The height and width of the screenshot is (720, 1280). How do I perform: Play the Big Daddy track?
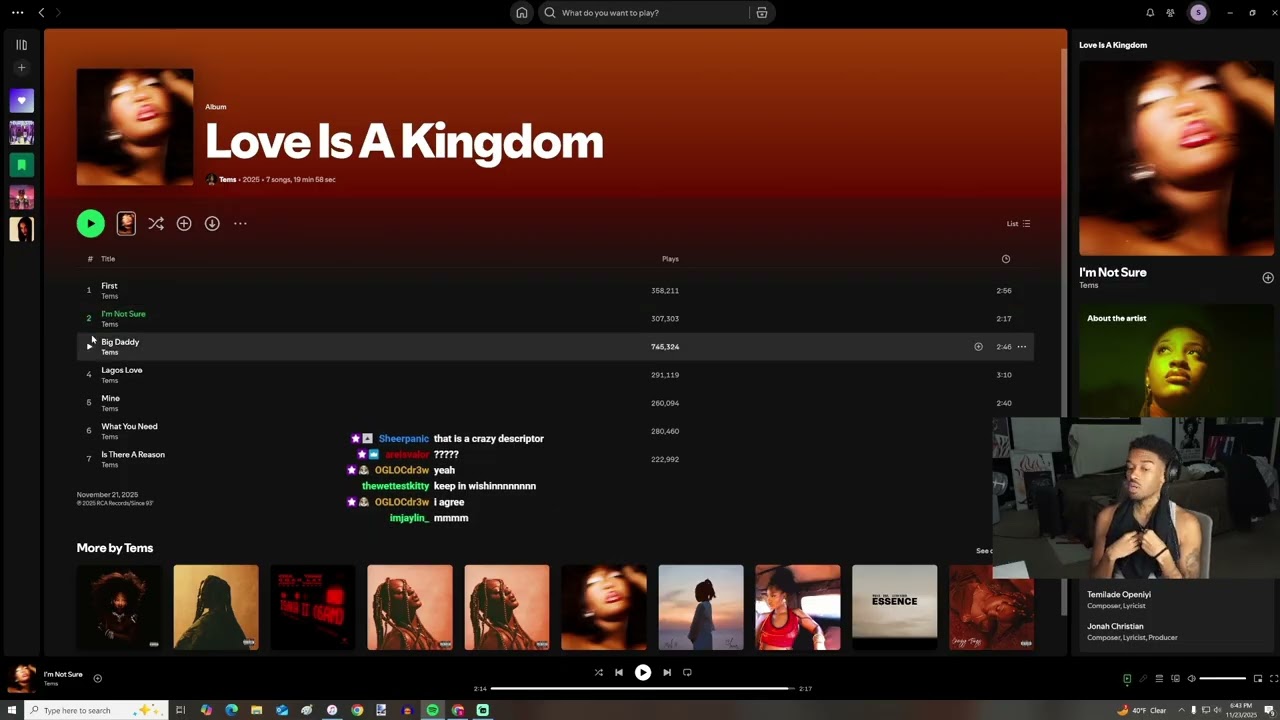coord(89,346)
